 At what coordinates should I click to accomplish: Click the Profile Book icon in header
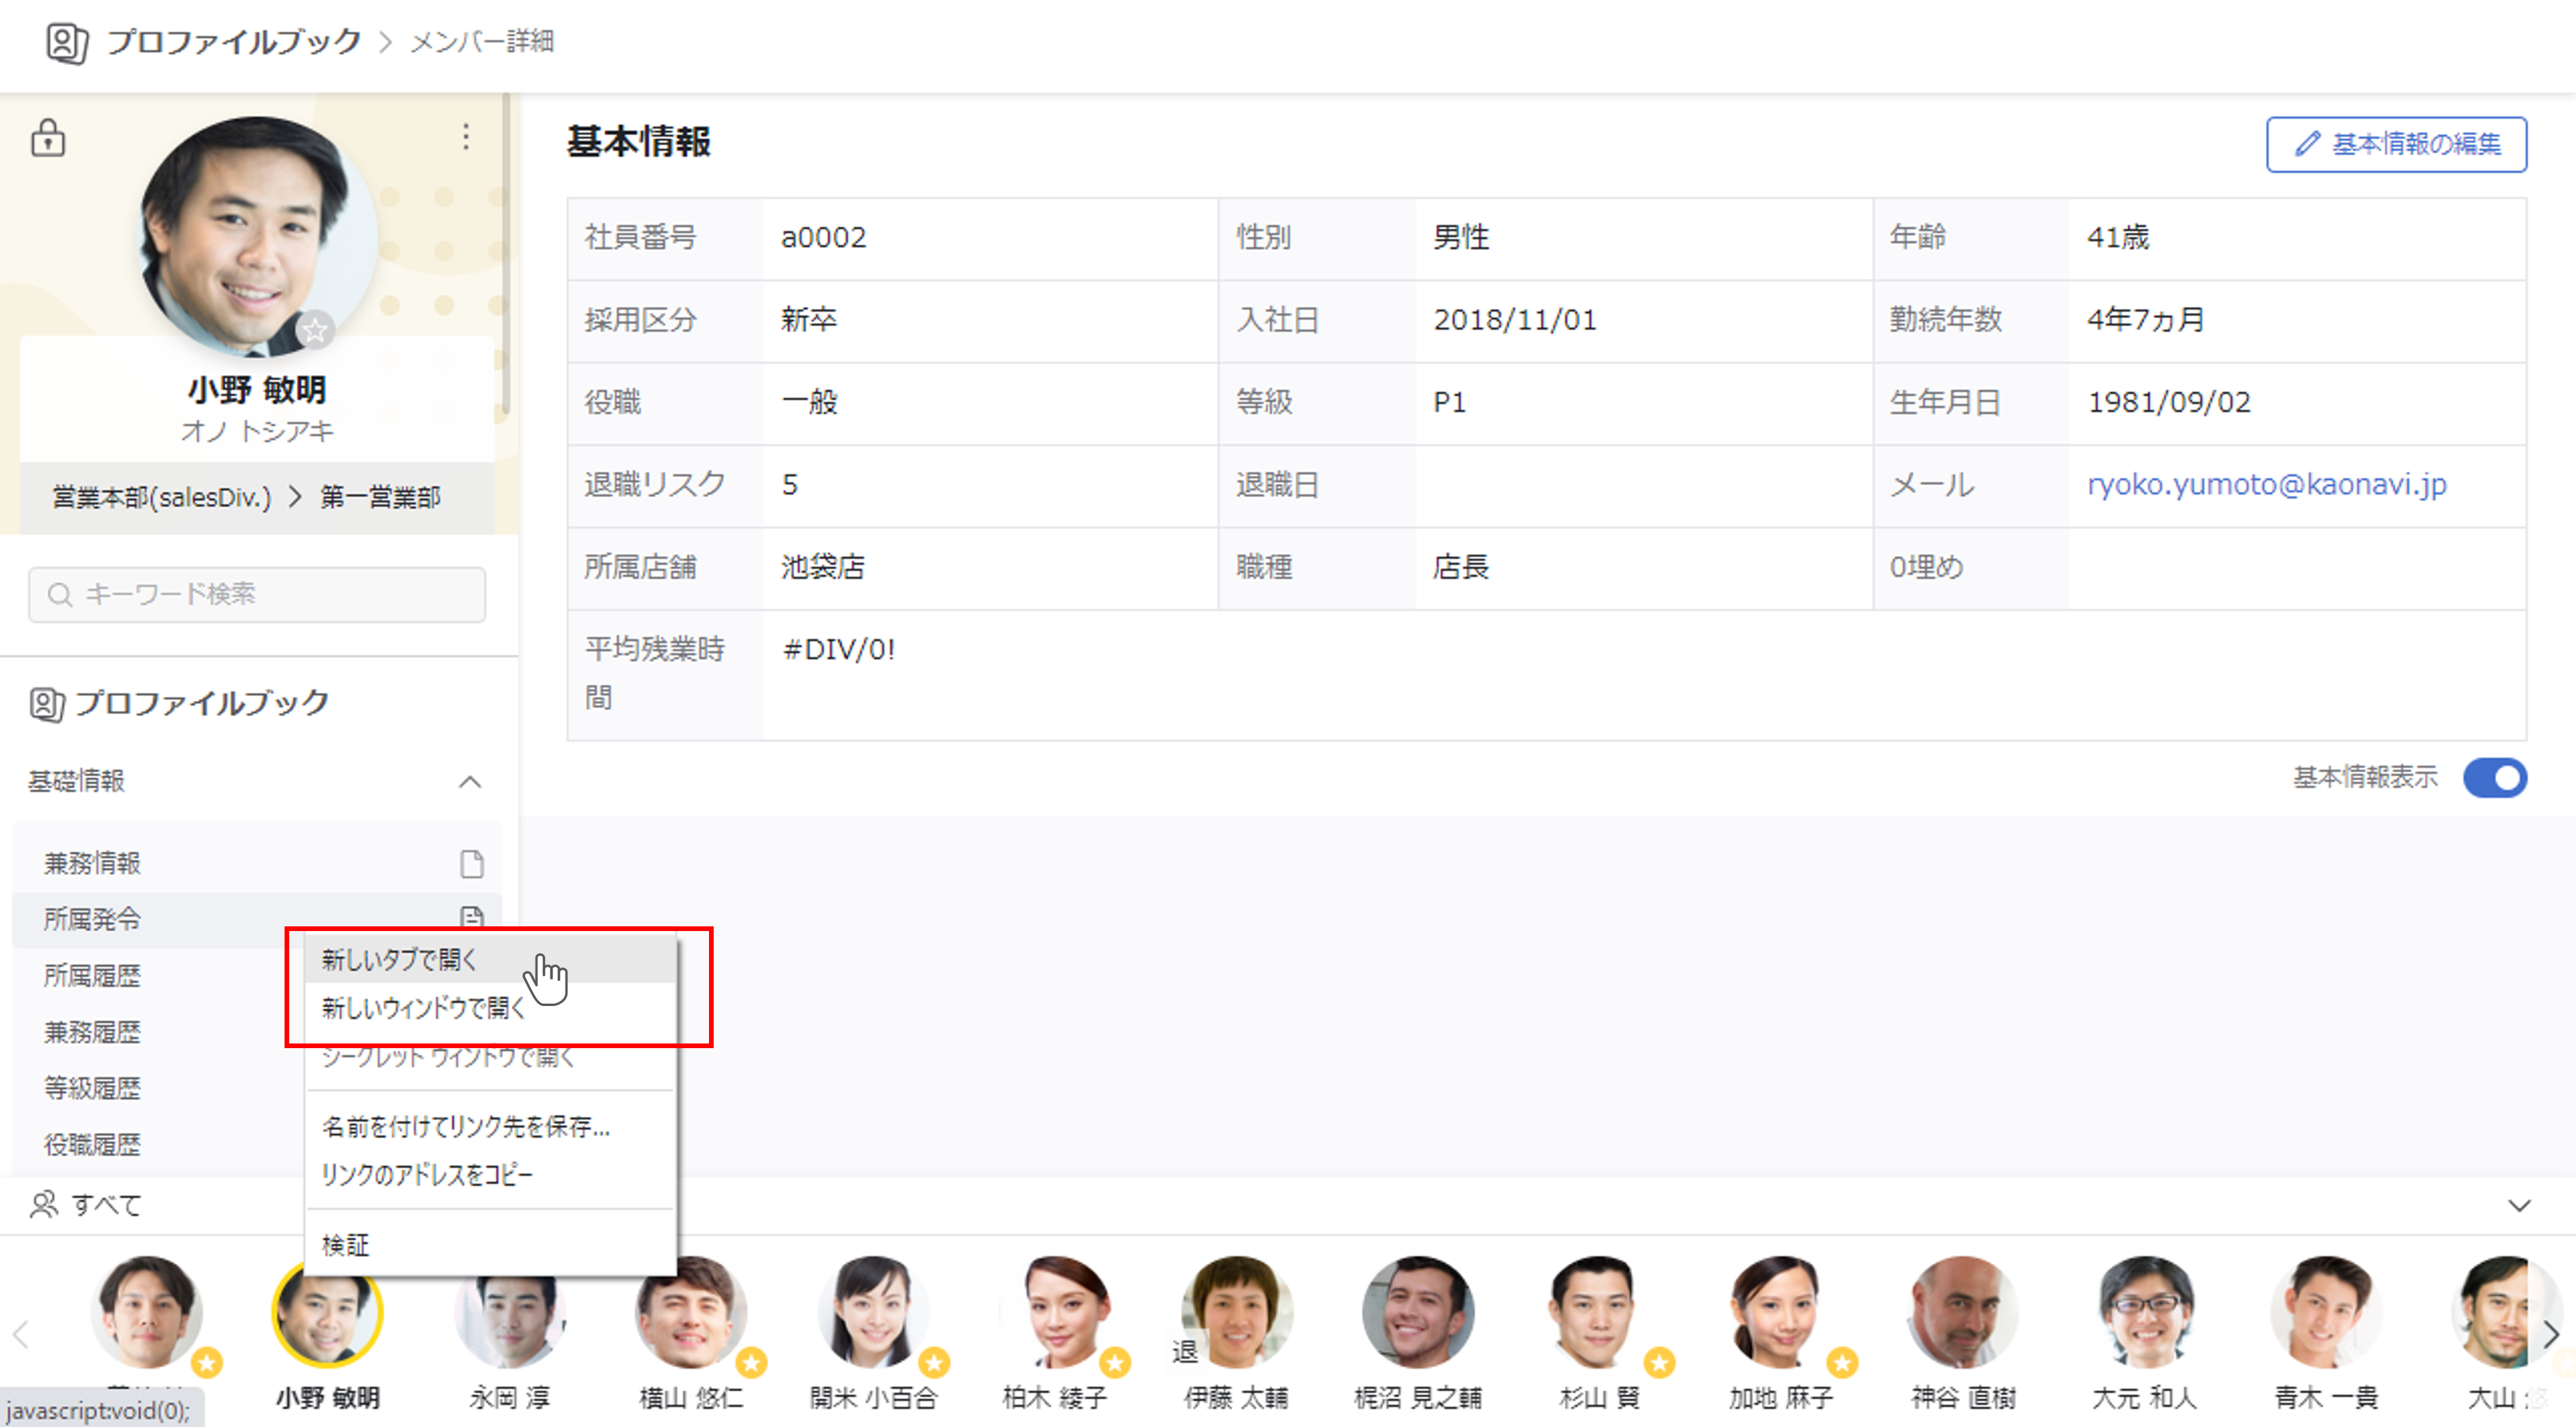66,42
